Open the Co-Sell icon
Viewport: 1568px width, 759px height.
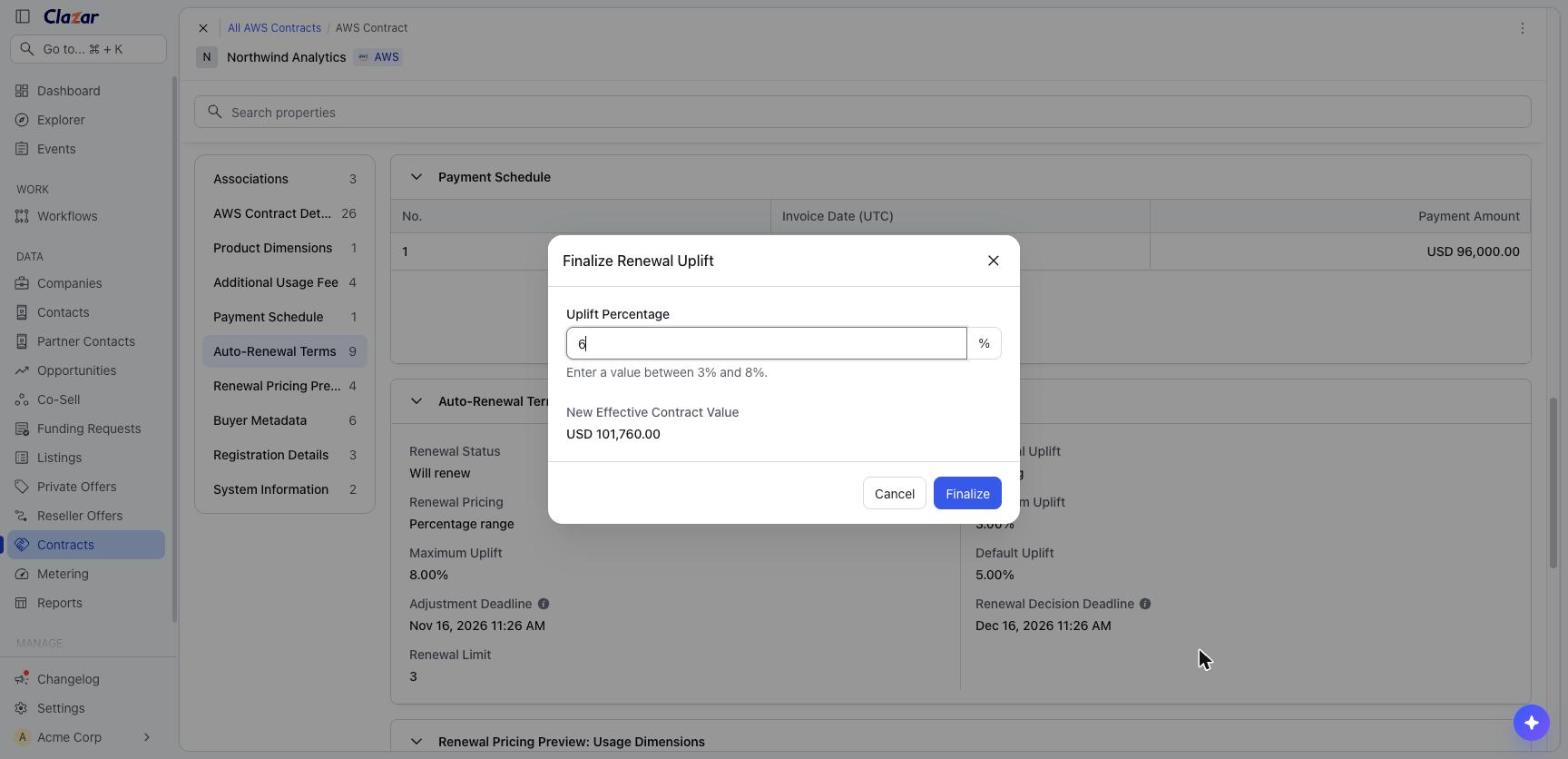(x=22, y=399)
